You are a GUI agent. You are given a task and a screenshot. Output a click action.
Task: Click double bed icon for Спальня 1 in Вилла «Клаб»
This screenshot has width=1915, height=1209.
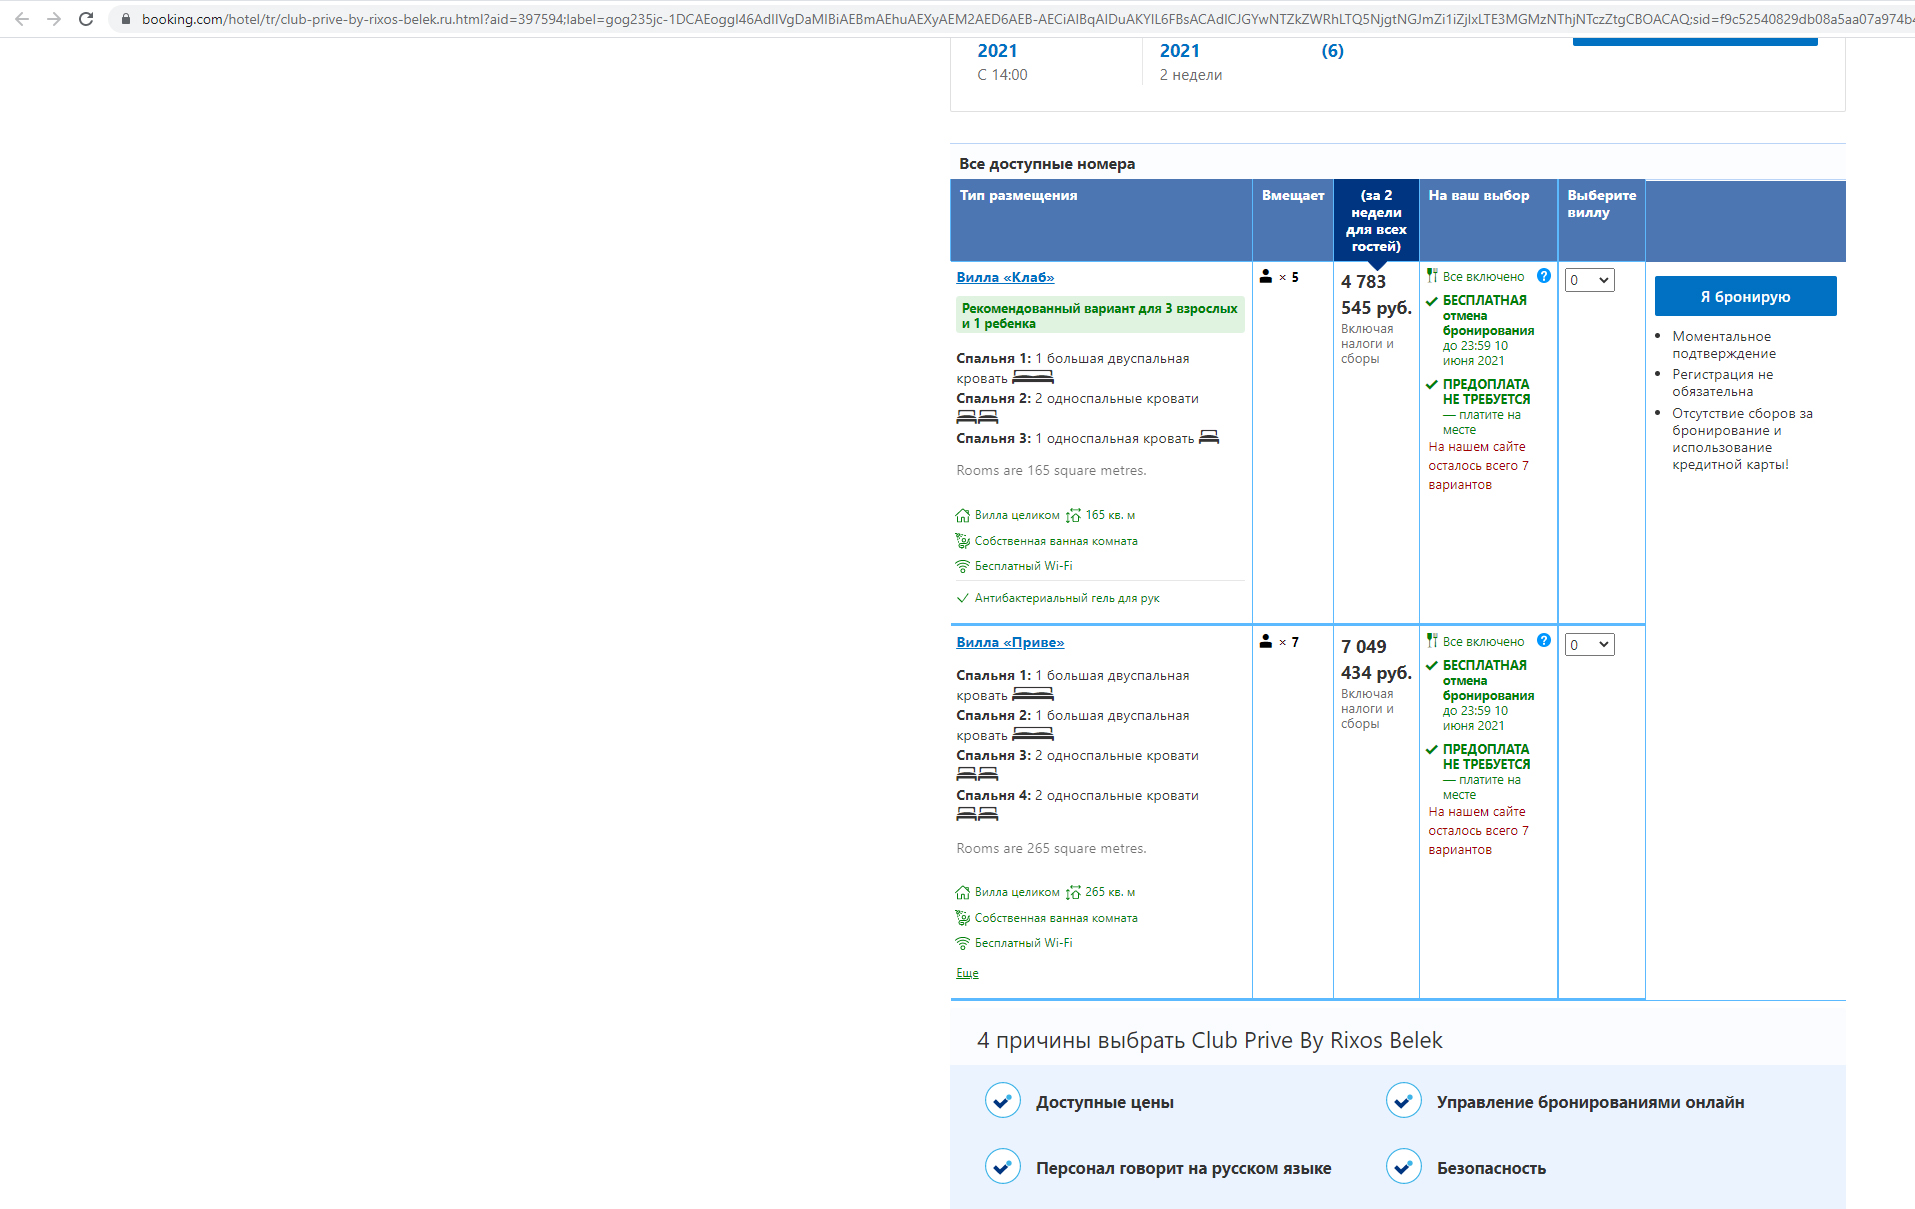(x=1033, y=378)
